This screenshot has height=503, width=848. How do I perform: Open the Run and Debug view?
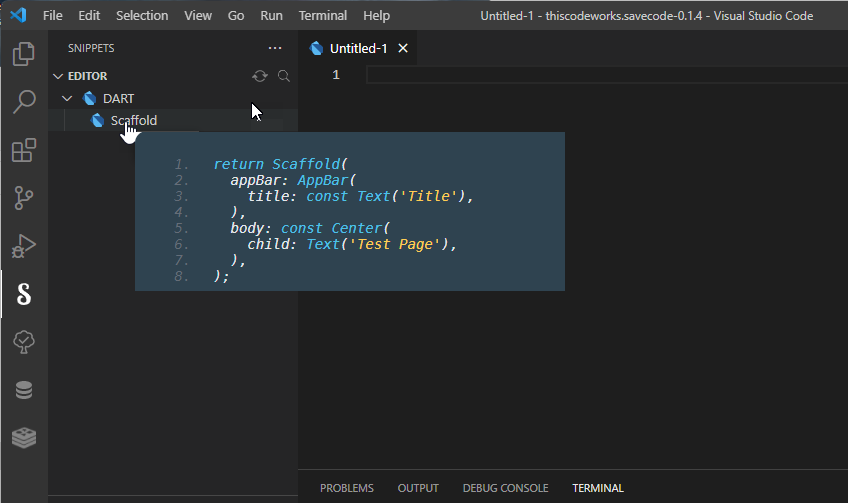(x=24, y=246)
